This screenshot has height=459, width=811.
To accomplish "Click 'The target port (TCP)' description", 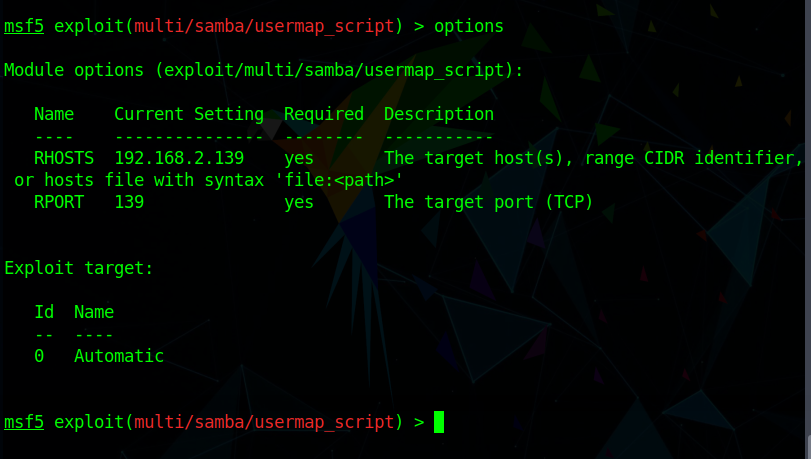I will pos(488,202).
